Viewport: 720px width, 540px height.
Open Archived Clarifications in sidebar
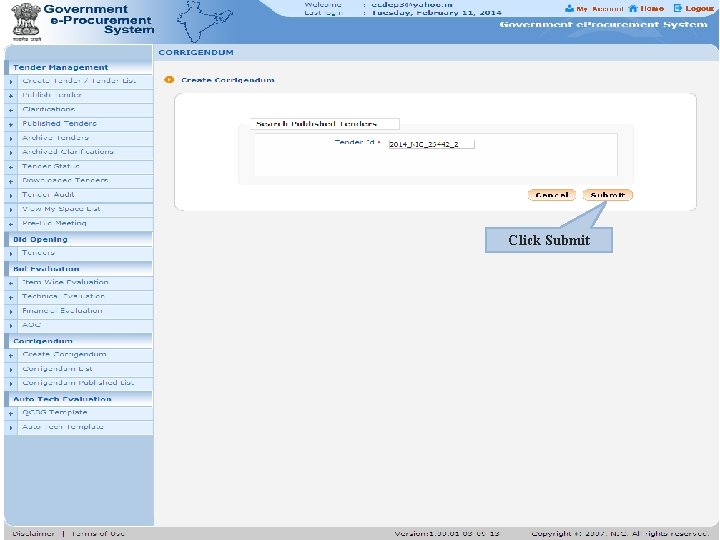pos(68,152)
